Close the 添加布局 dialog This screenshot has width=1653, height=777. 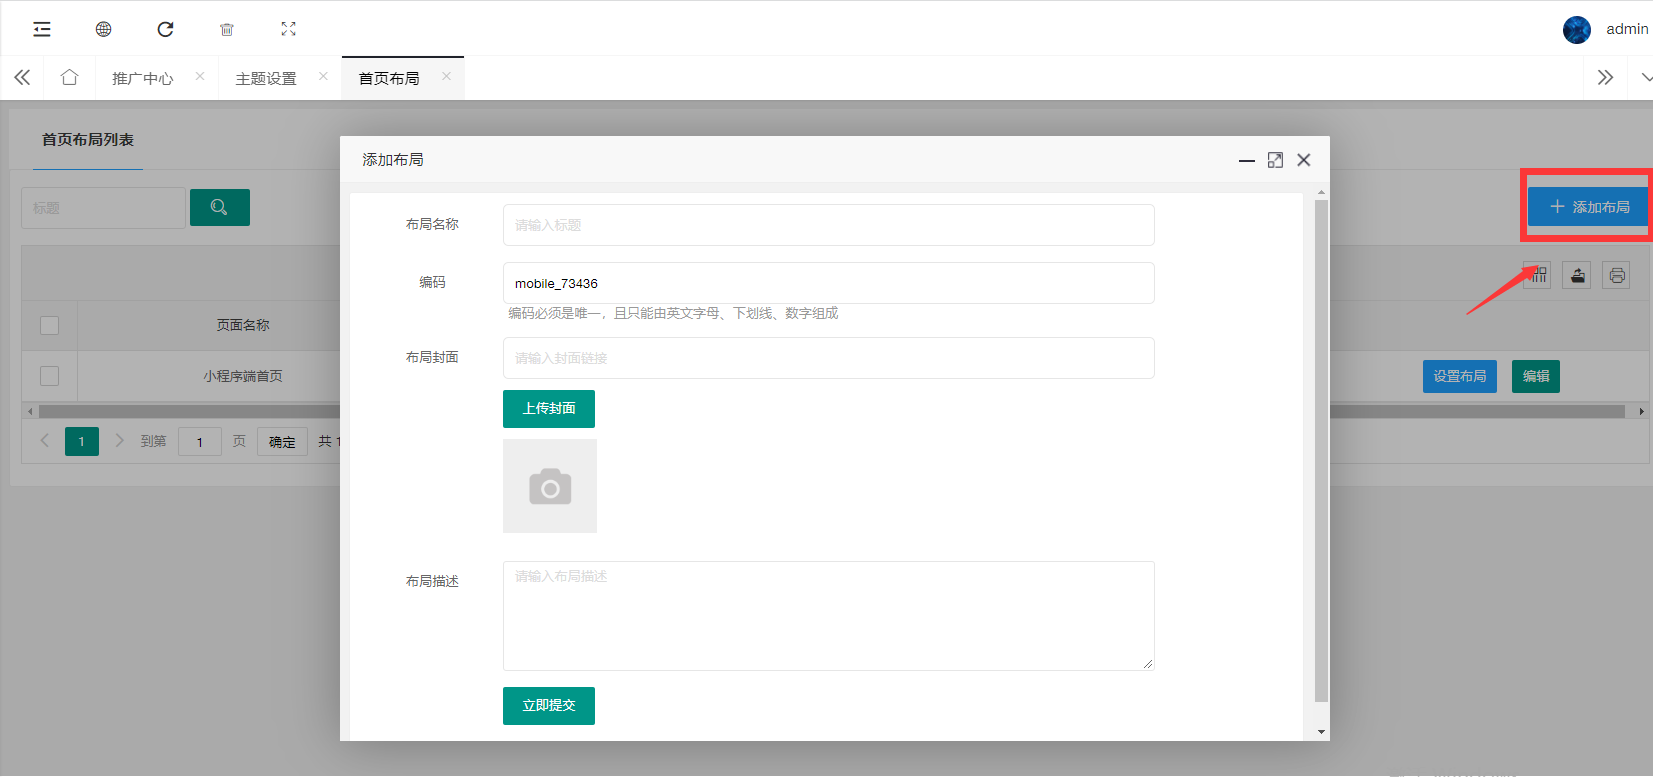[x=1304, y=160]
